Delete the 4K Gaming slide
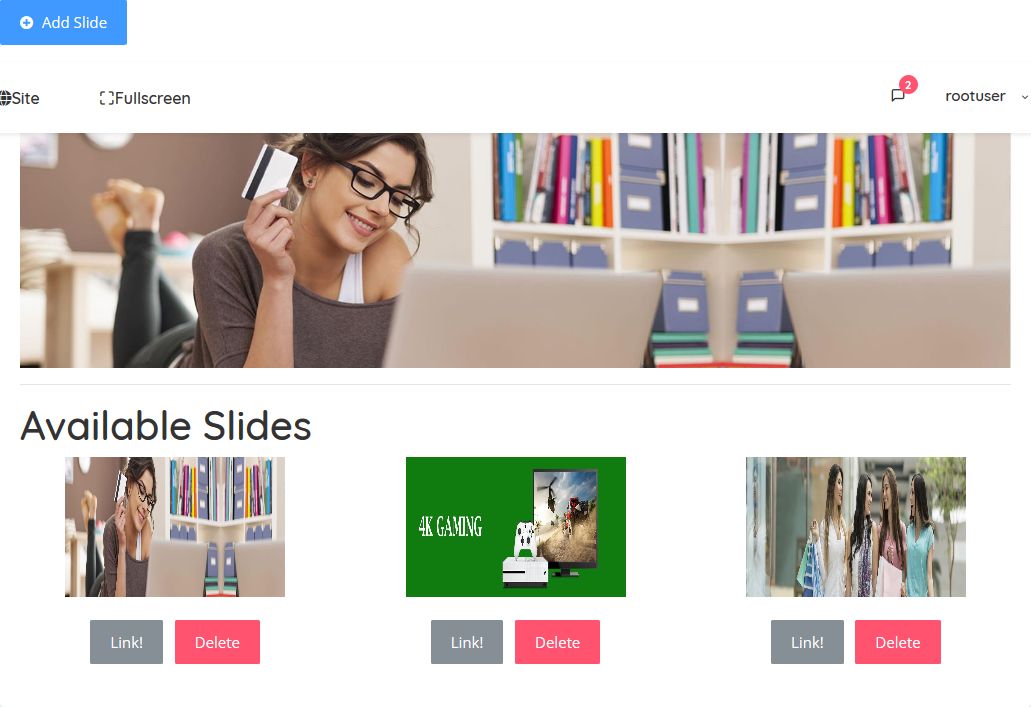 point(557,642)
